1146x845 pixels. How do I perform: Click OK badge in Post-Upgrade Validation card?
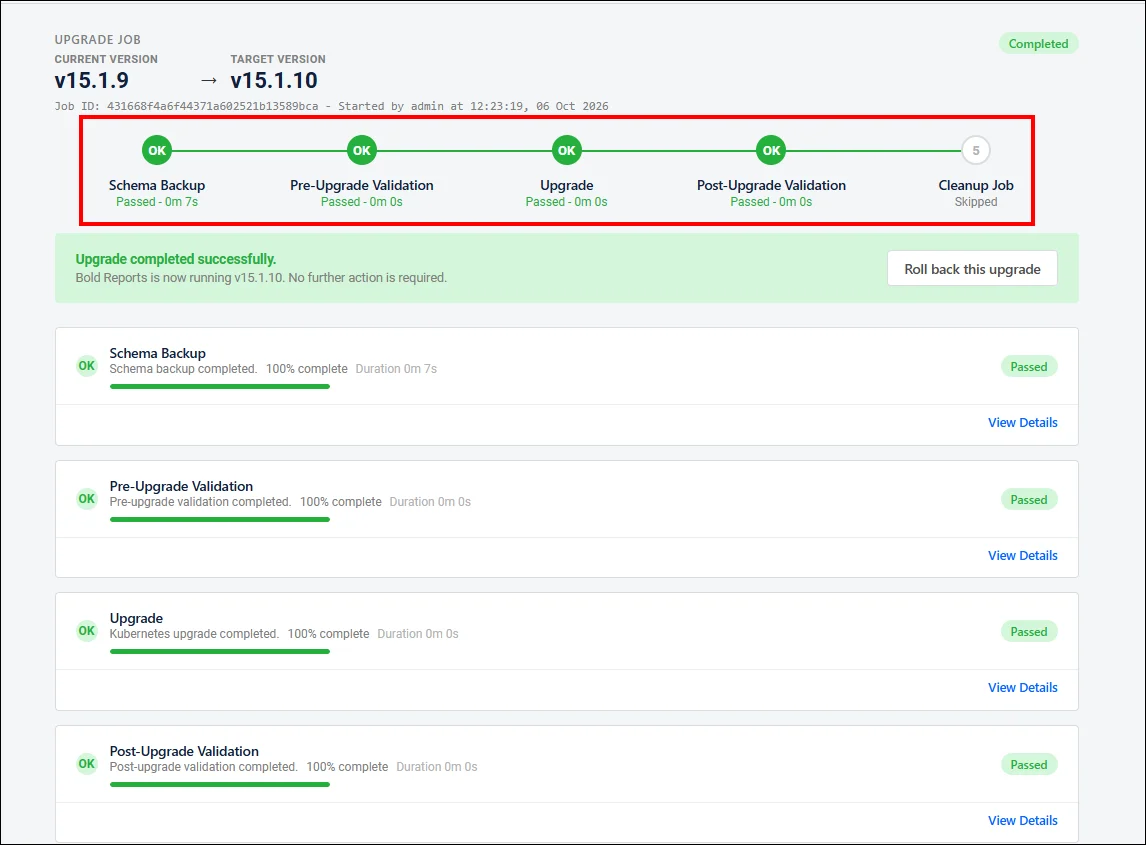[x=87, y=764]
